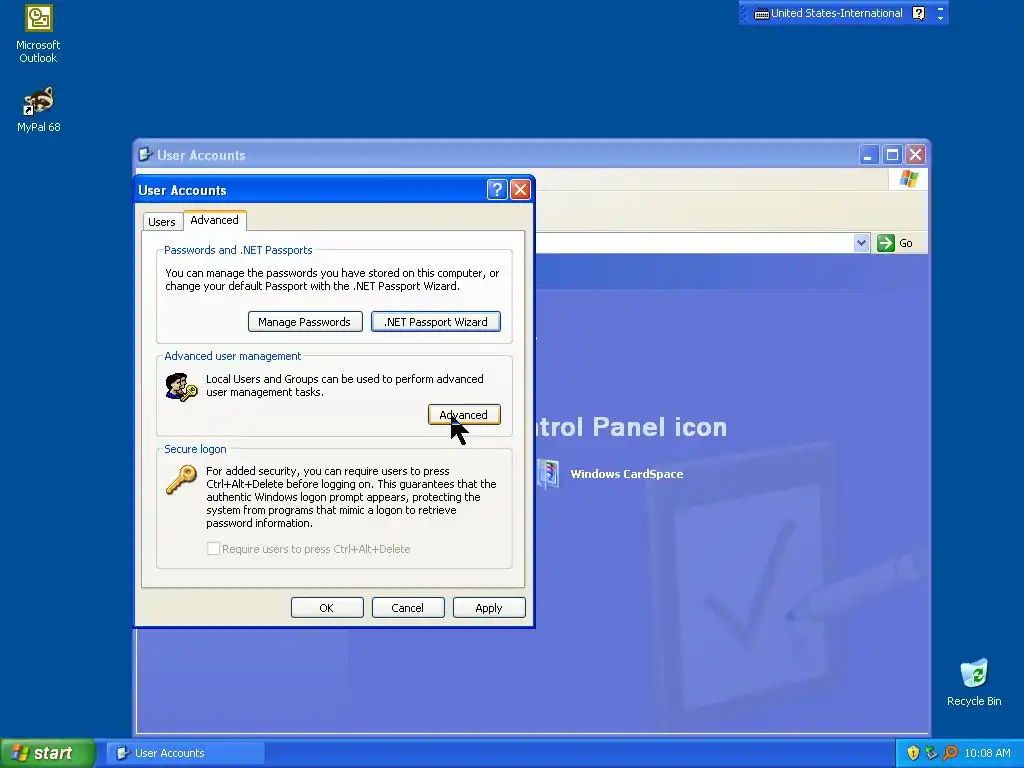Cancel the User Accounts dialog

pos(408,607)
